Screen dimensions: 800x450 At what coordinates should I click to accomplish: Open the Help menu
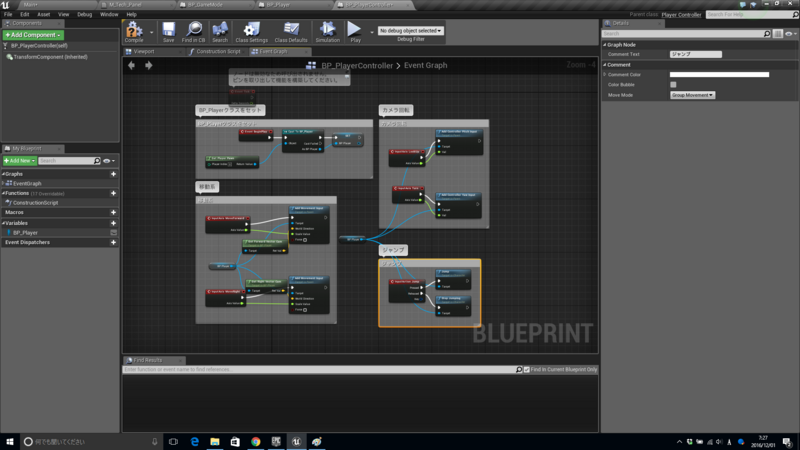131,14
